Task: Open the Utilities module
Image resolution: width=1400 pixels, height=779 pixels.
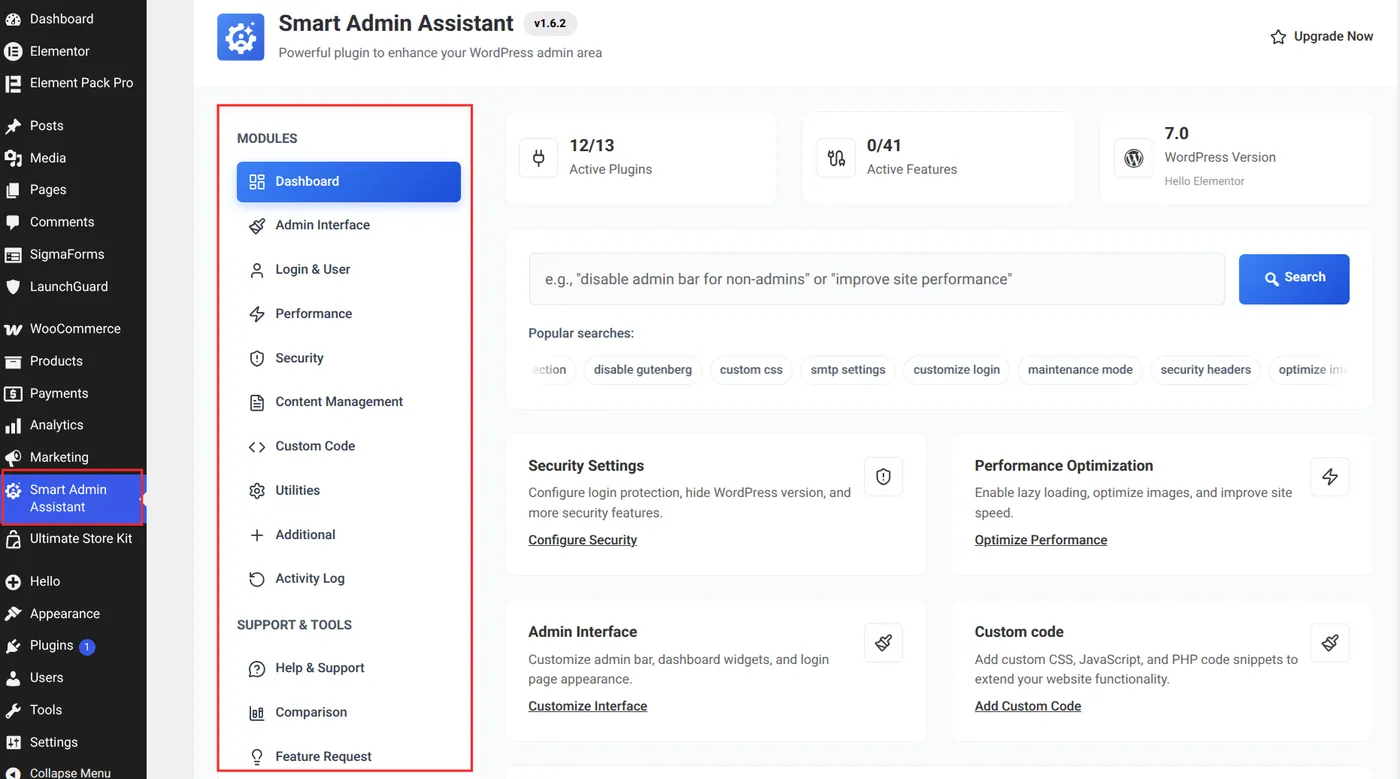Action: pos(348,490)
